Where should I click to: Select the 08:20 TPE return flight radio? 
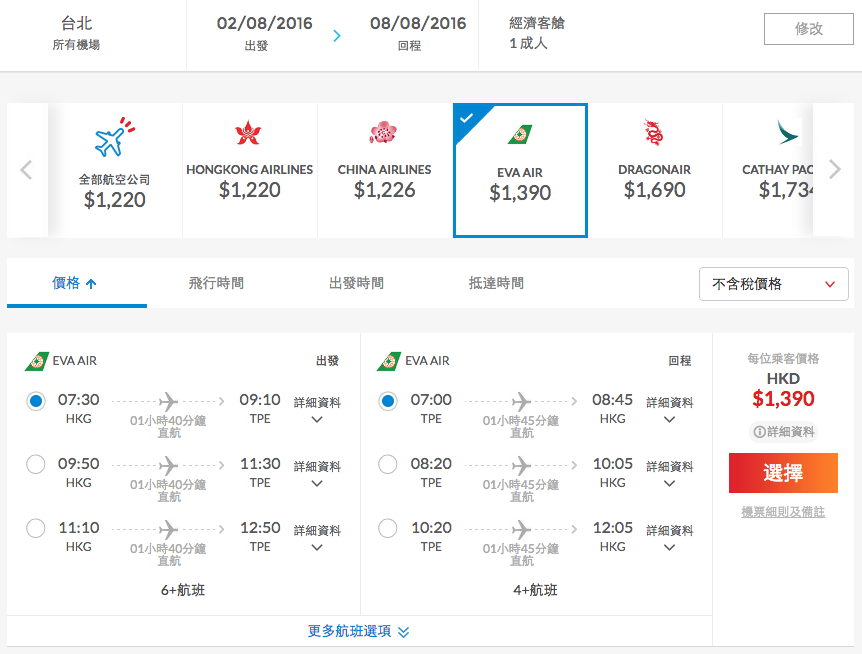[388, 464]
